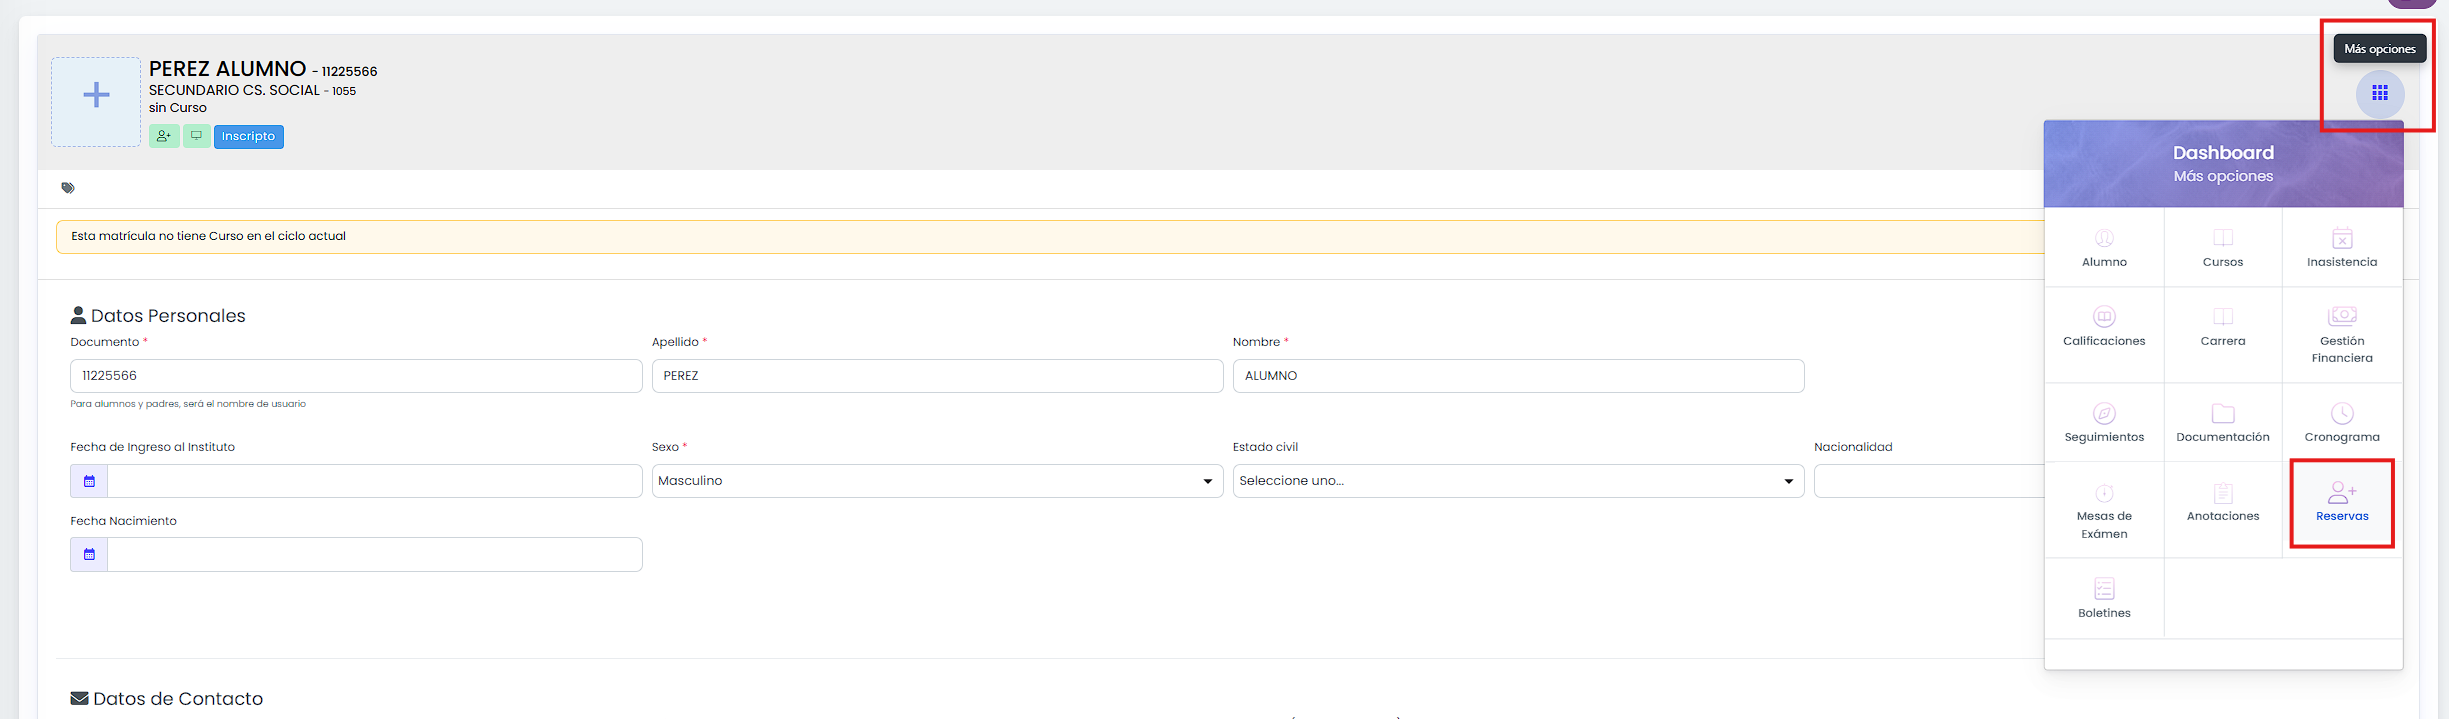The height and width of the screenshot is (719, 2449).
Task: Open Gestión Financiera in the dashboard
Action: (x=2341, y=335)
